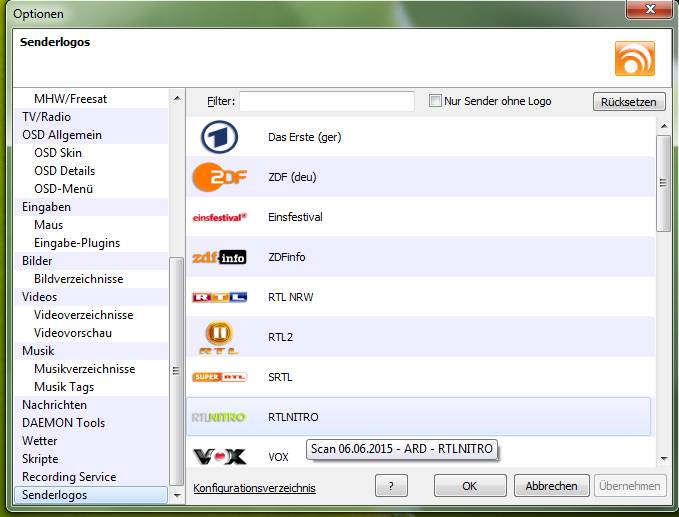Select the ZDF orange logo
The image size is (679, 517).
[219, 177]
